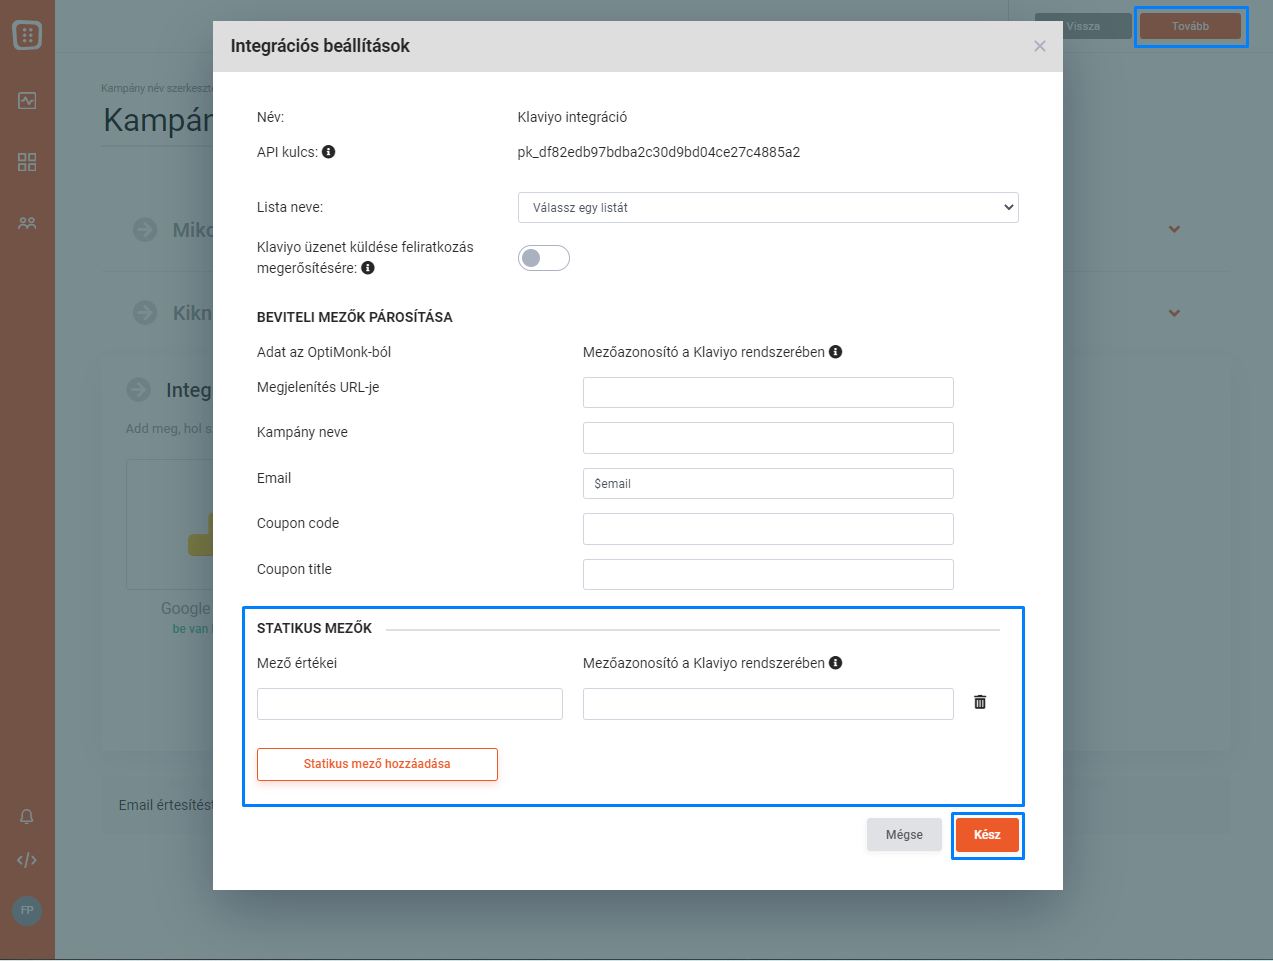Click the second step arrow icon behind dialog
1273x961 pixels.
pyautogui.click(x=145, y=313)
